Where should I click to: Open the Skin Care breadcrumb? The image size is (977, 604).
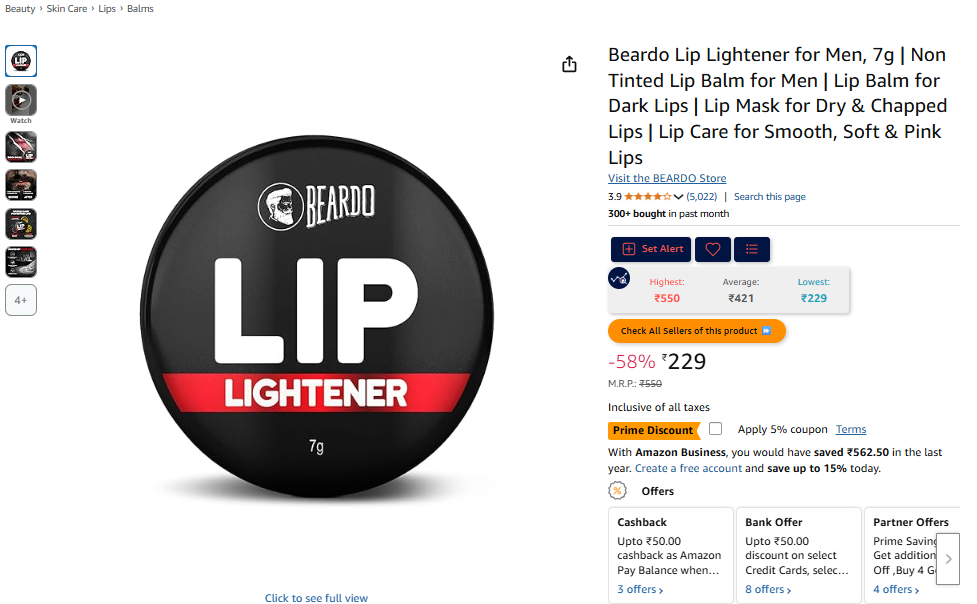(x=67, y=9)
